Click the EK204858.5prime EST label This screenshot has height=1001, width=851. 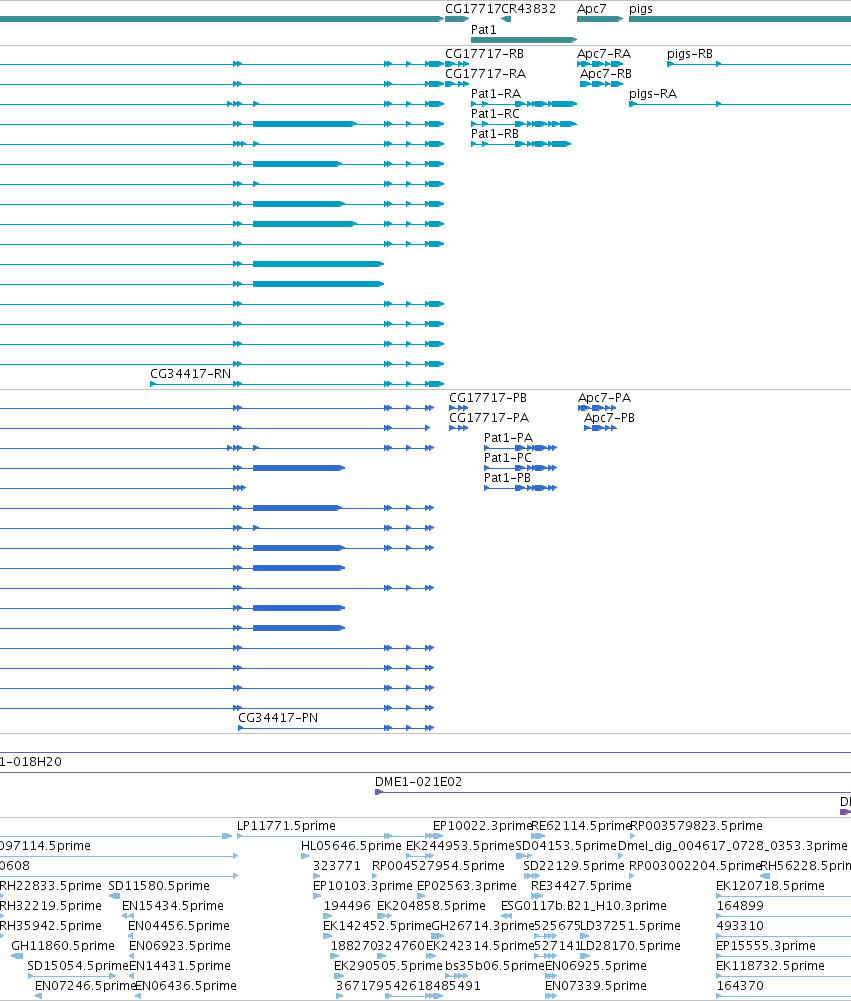(431, 905)
